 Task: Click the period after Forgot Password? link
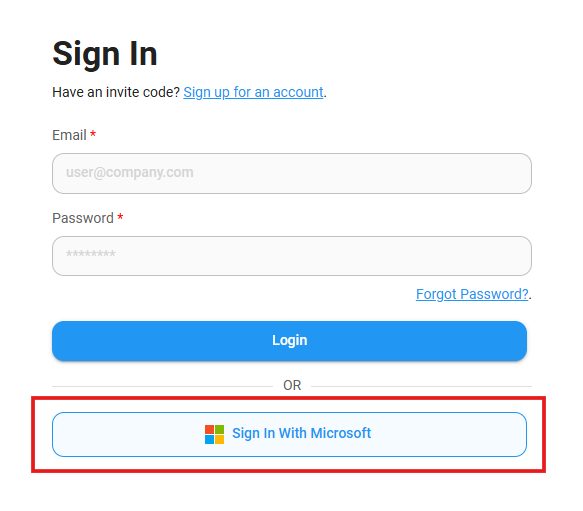coord(530,298)
